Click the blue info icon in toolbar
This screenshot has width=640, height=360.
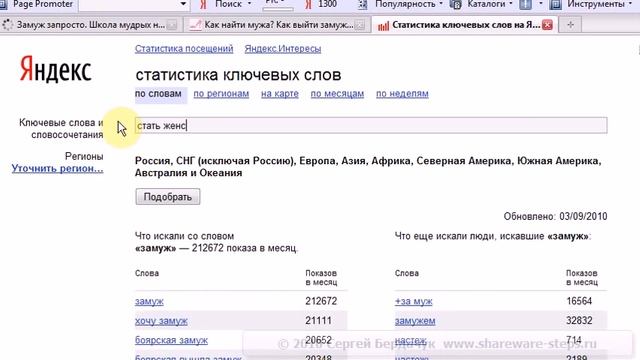525,4
